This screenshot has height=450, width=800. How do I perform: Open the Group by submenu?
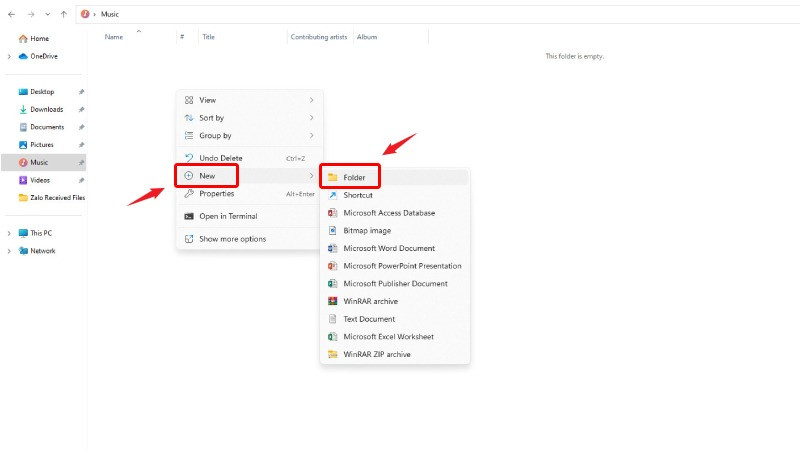click(249, 136)
